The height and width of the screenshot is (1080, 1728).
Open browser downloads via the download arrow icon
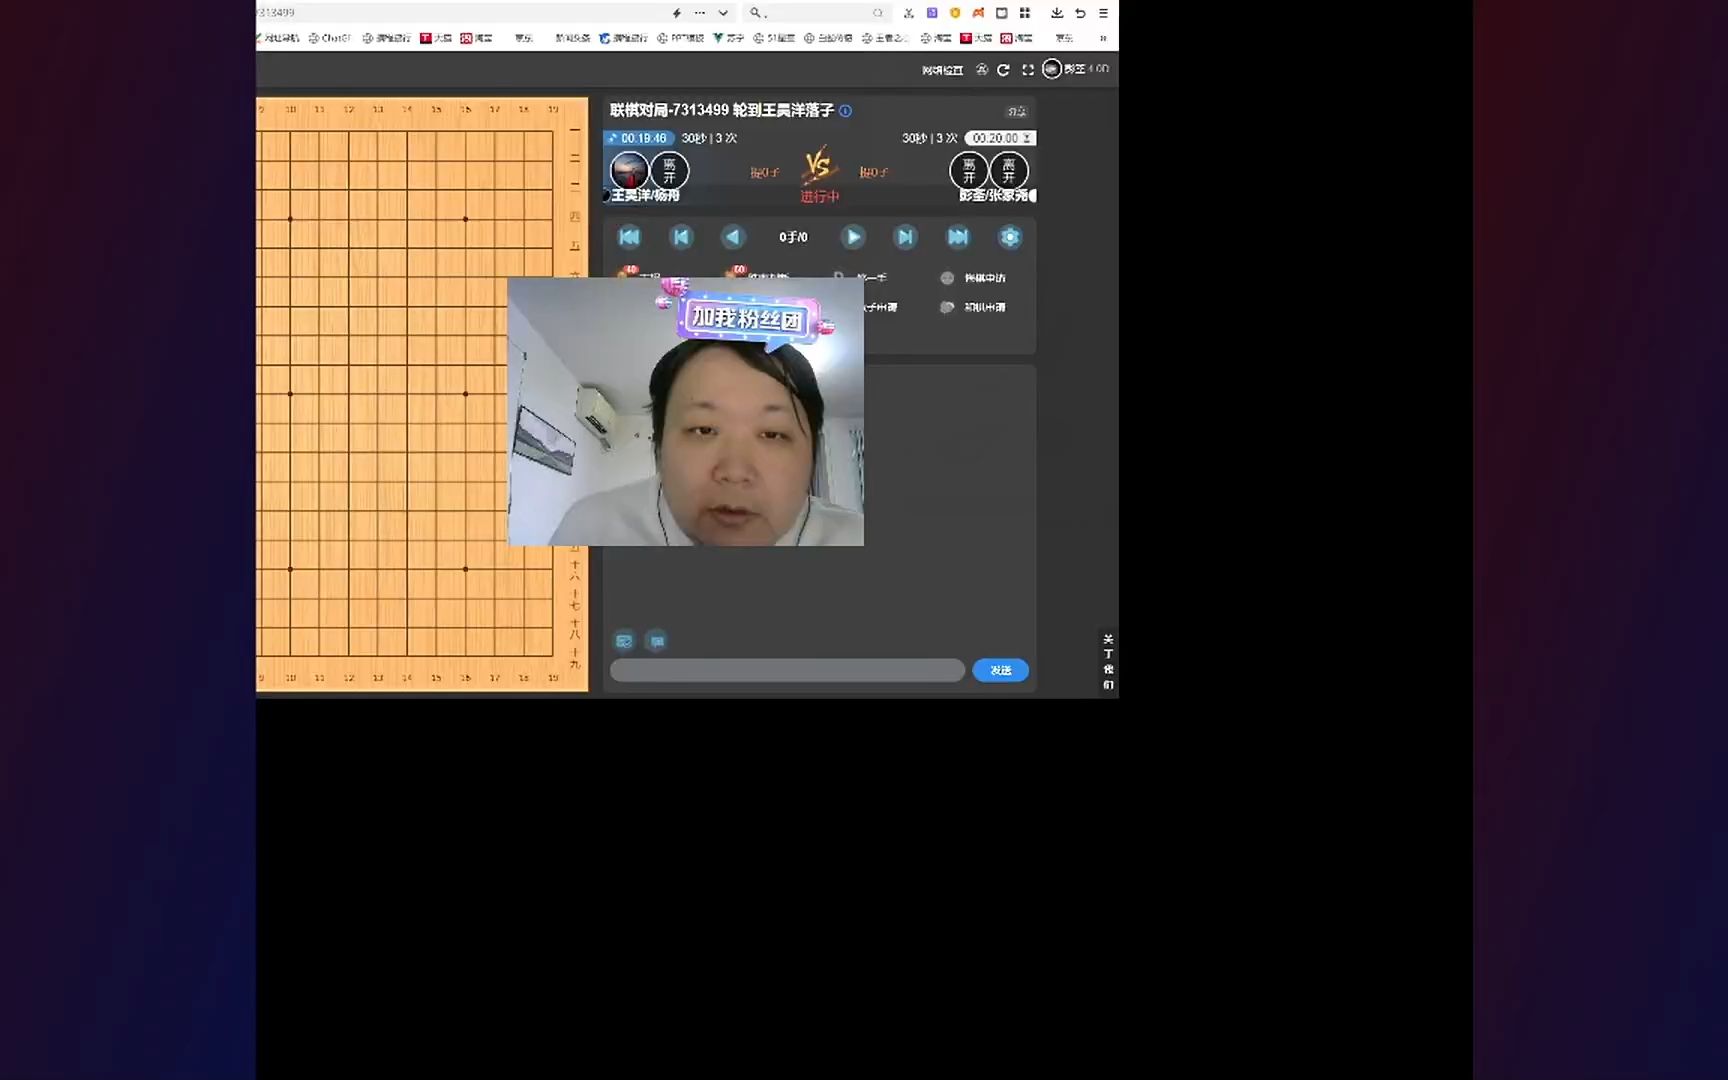1057,13
